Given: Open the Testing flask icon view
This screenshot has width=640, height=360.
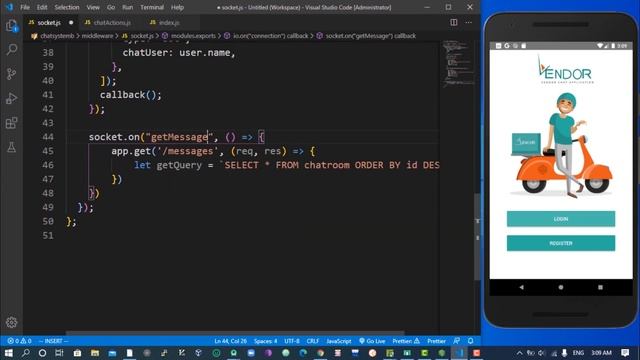Looking at the screenshot, I should pyautogui.click(x=11, y=147).
